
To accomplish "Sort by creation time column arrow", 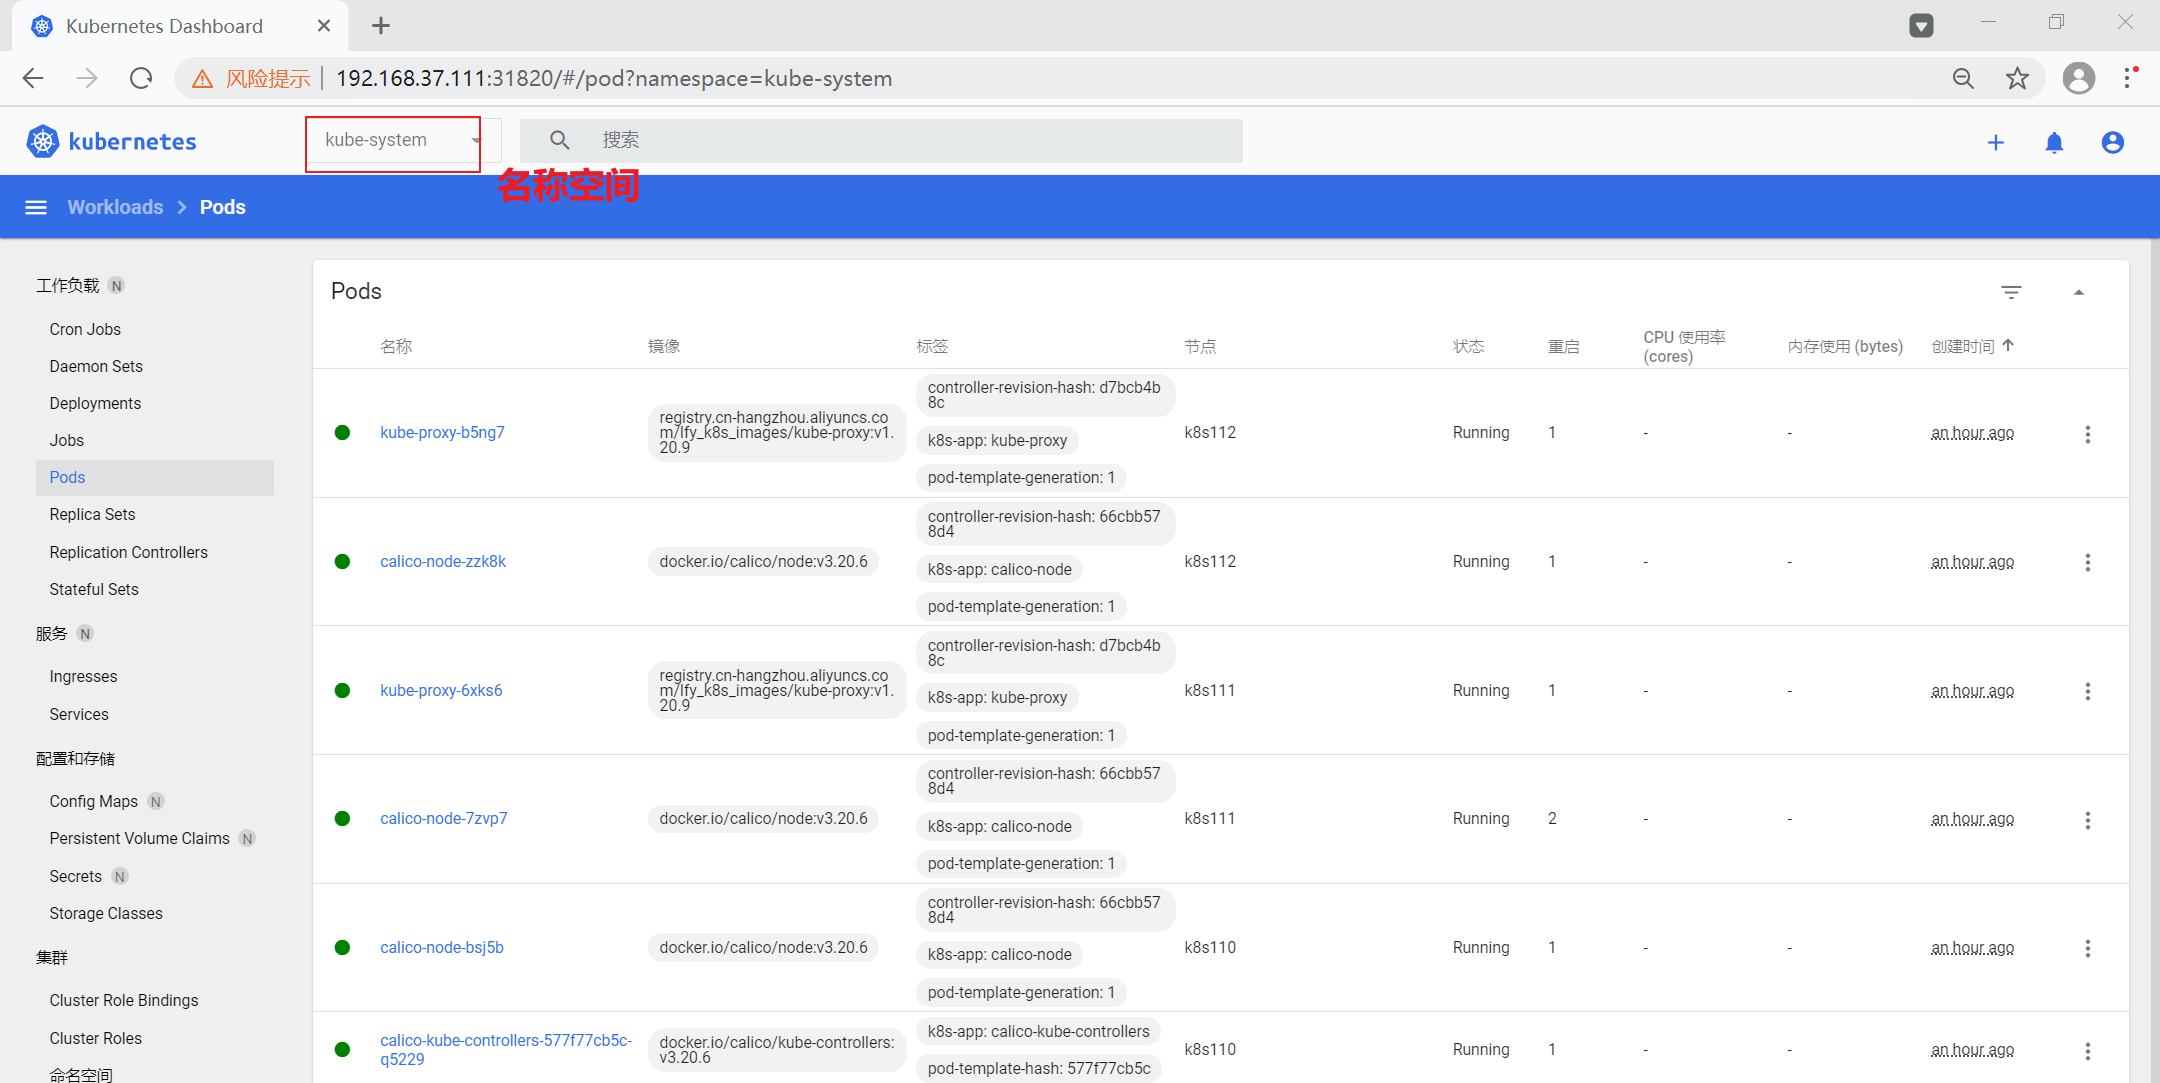I will coord(2008,345).
